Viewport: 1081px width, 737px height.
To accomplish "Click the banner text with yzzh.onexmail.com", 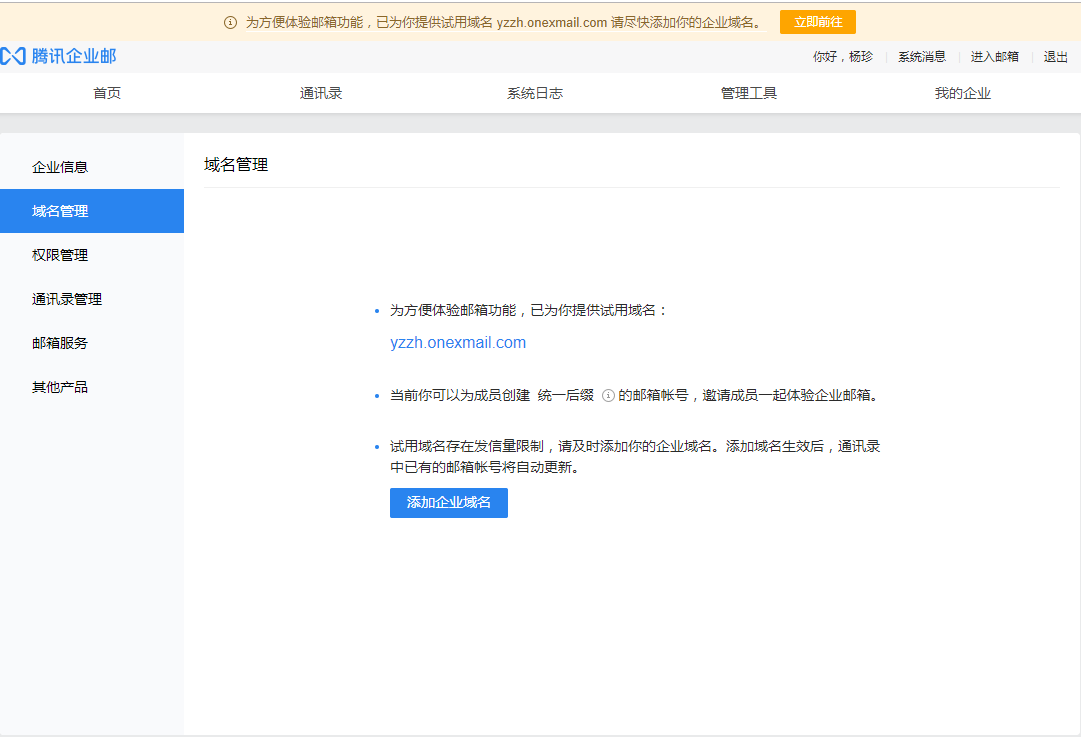I will point(505,23).
